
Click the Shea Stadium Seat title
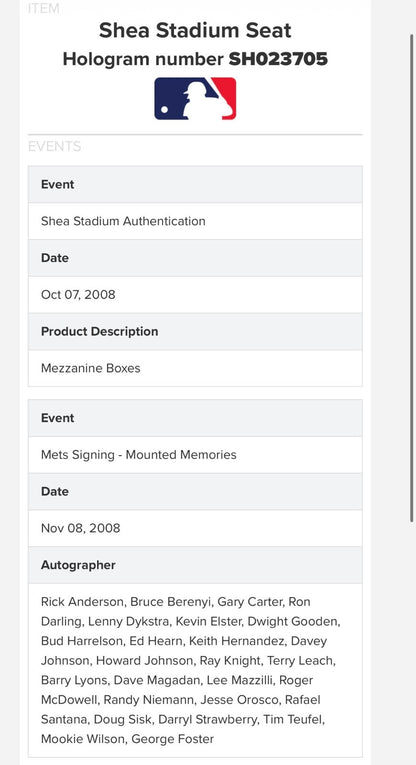[195, 30]
